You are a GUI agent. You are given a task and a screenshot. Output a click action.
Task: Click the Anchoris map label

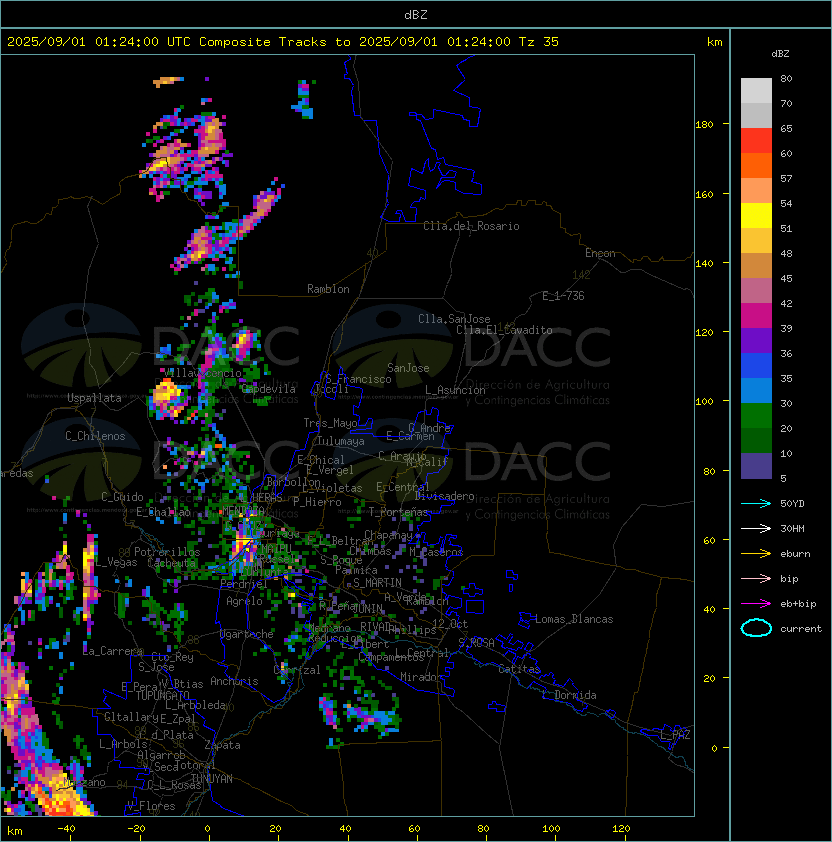(234, 681)
